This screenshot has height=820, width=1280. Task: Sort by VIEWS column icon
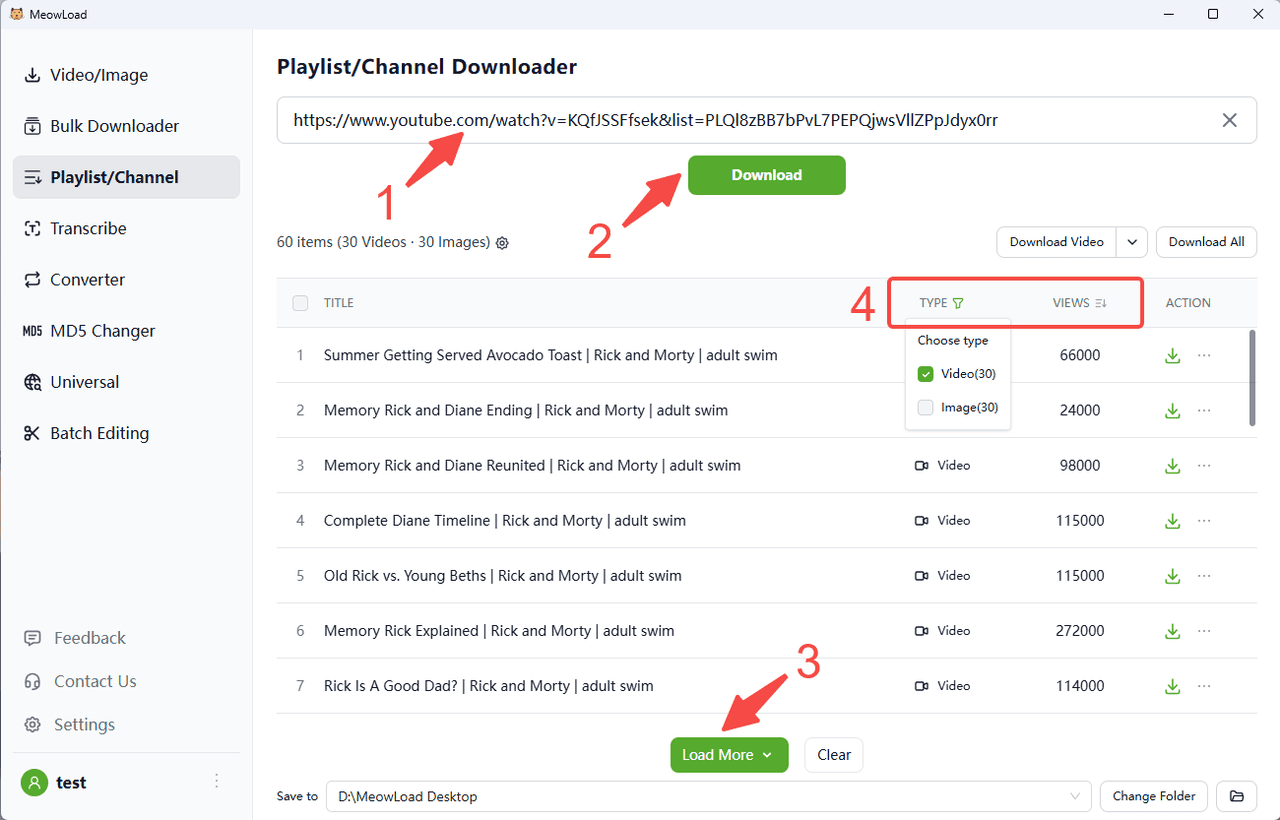point(1101,303)
